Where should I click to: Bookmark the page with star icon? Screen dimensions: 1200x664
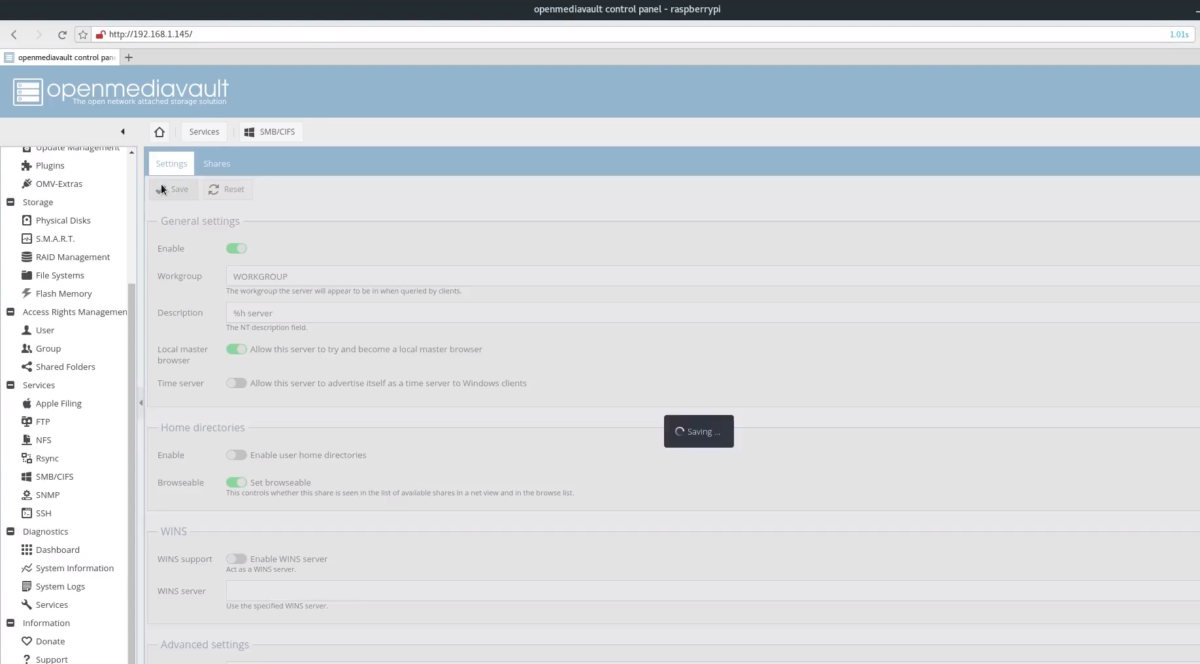(84, 34)
